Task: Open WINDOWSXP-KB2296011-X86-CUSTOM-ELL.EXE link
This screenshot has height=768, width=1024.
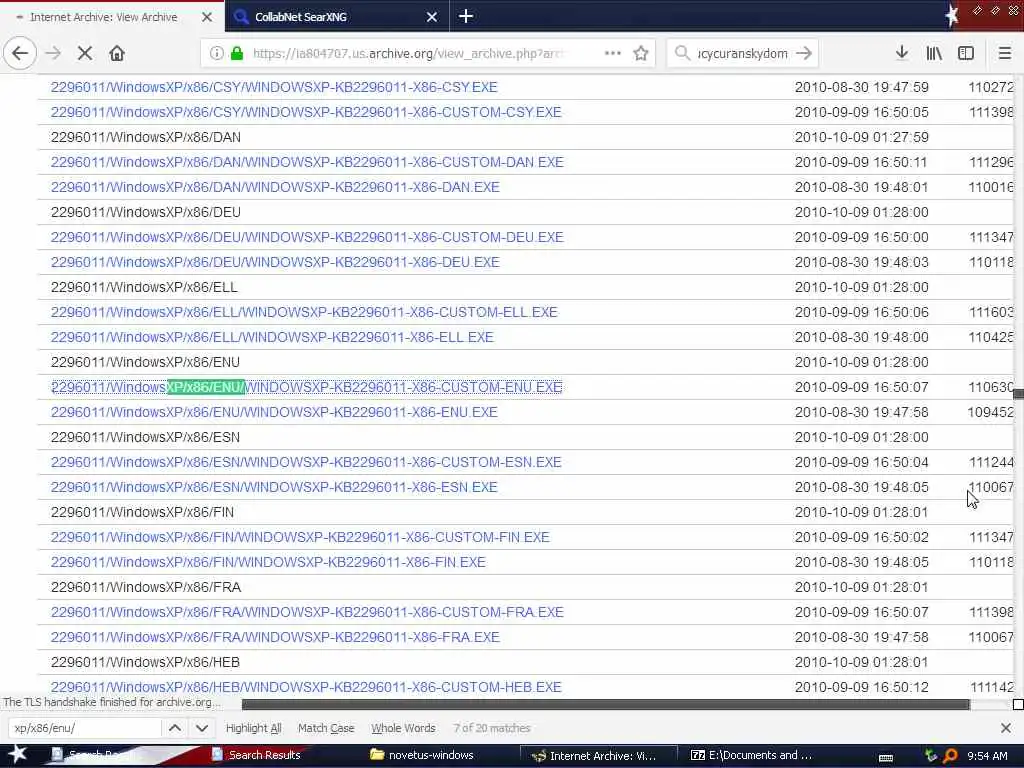Action: (x=304, y=312)
